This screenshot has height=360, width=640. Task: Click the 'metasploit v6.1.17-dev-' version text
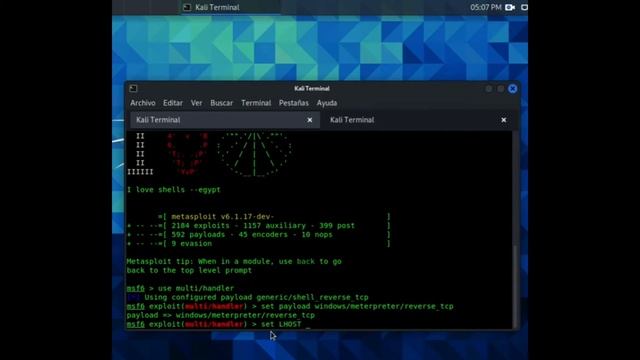(222, 216)
